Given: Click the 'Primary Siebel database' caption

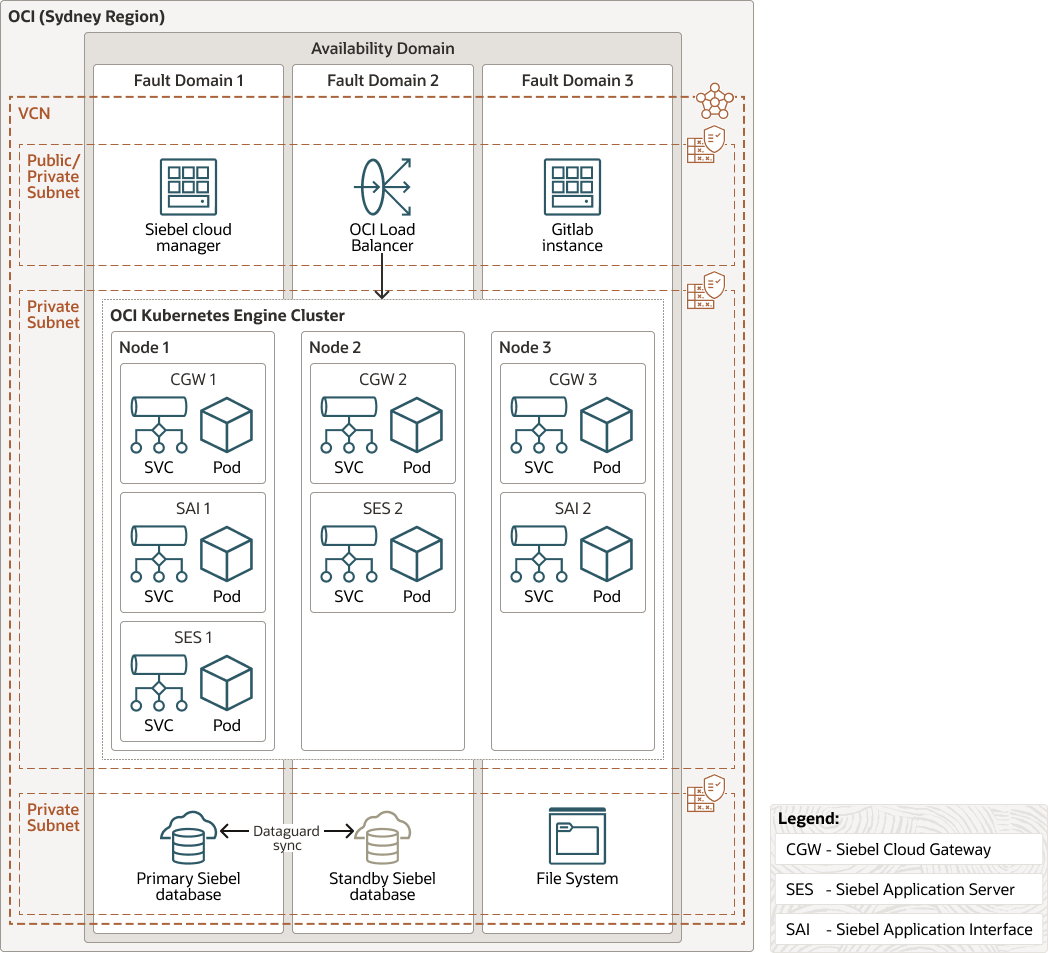Looking at the screenshot, I should 188,886.
